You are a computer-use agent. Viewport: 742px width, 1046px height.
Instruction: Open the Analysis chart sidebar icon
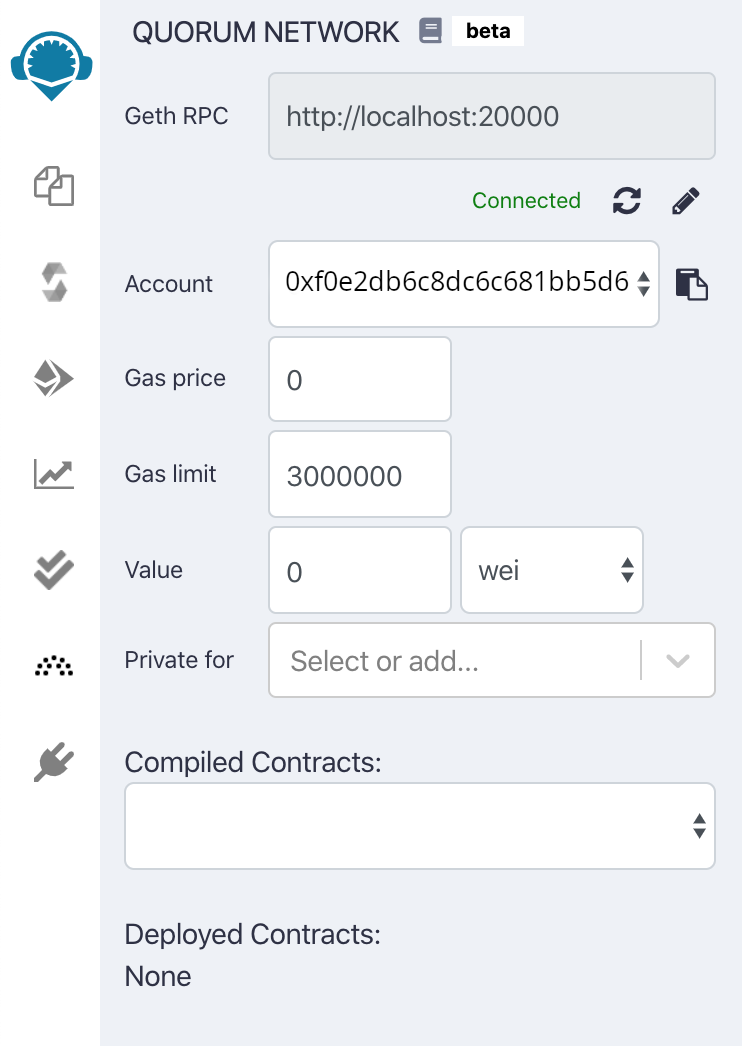[x=54, y=474]
